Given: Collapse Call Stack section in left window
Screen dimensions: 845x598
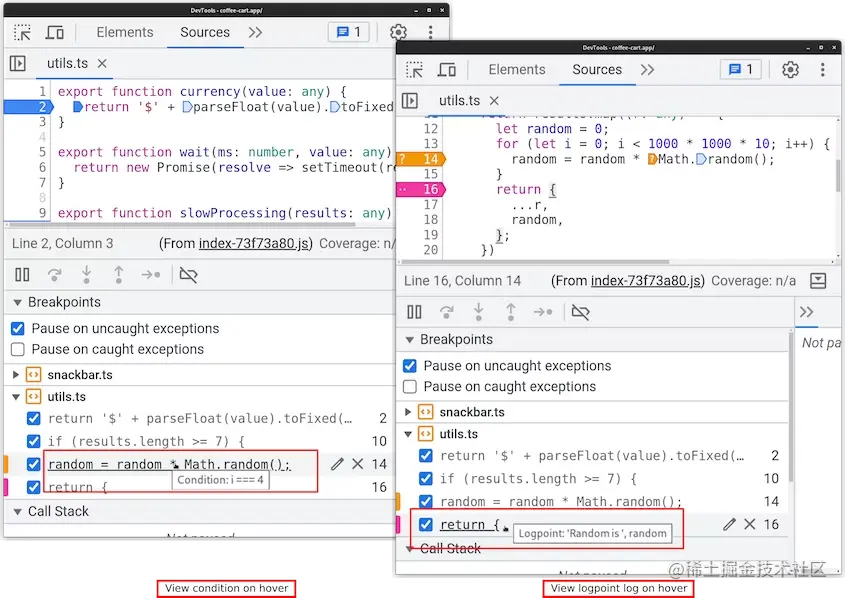Looking at the screenshot, I should (x=17, y=512).
